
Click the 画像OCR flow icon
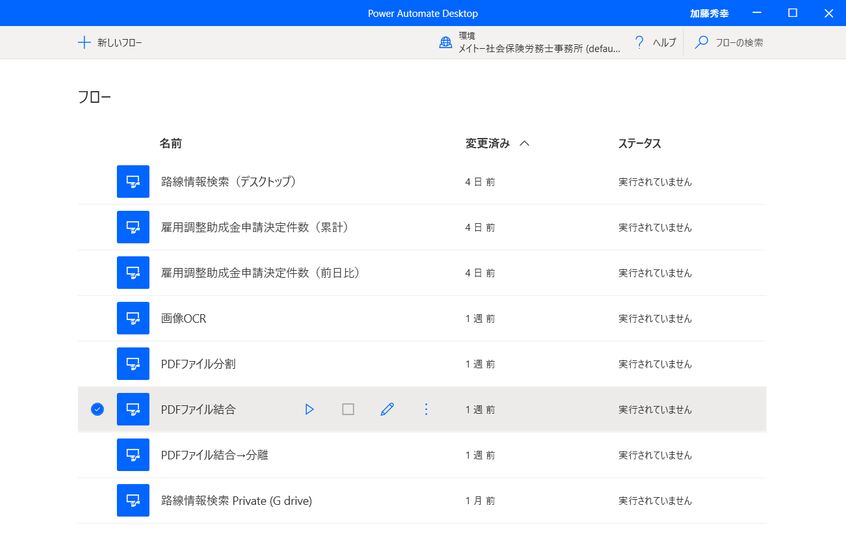(133, 318)
